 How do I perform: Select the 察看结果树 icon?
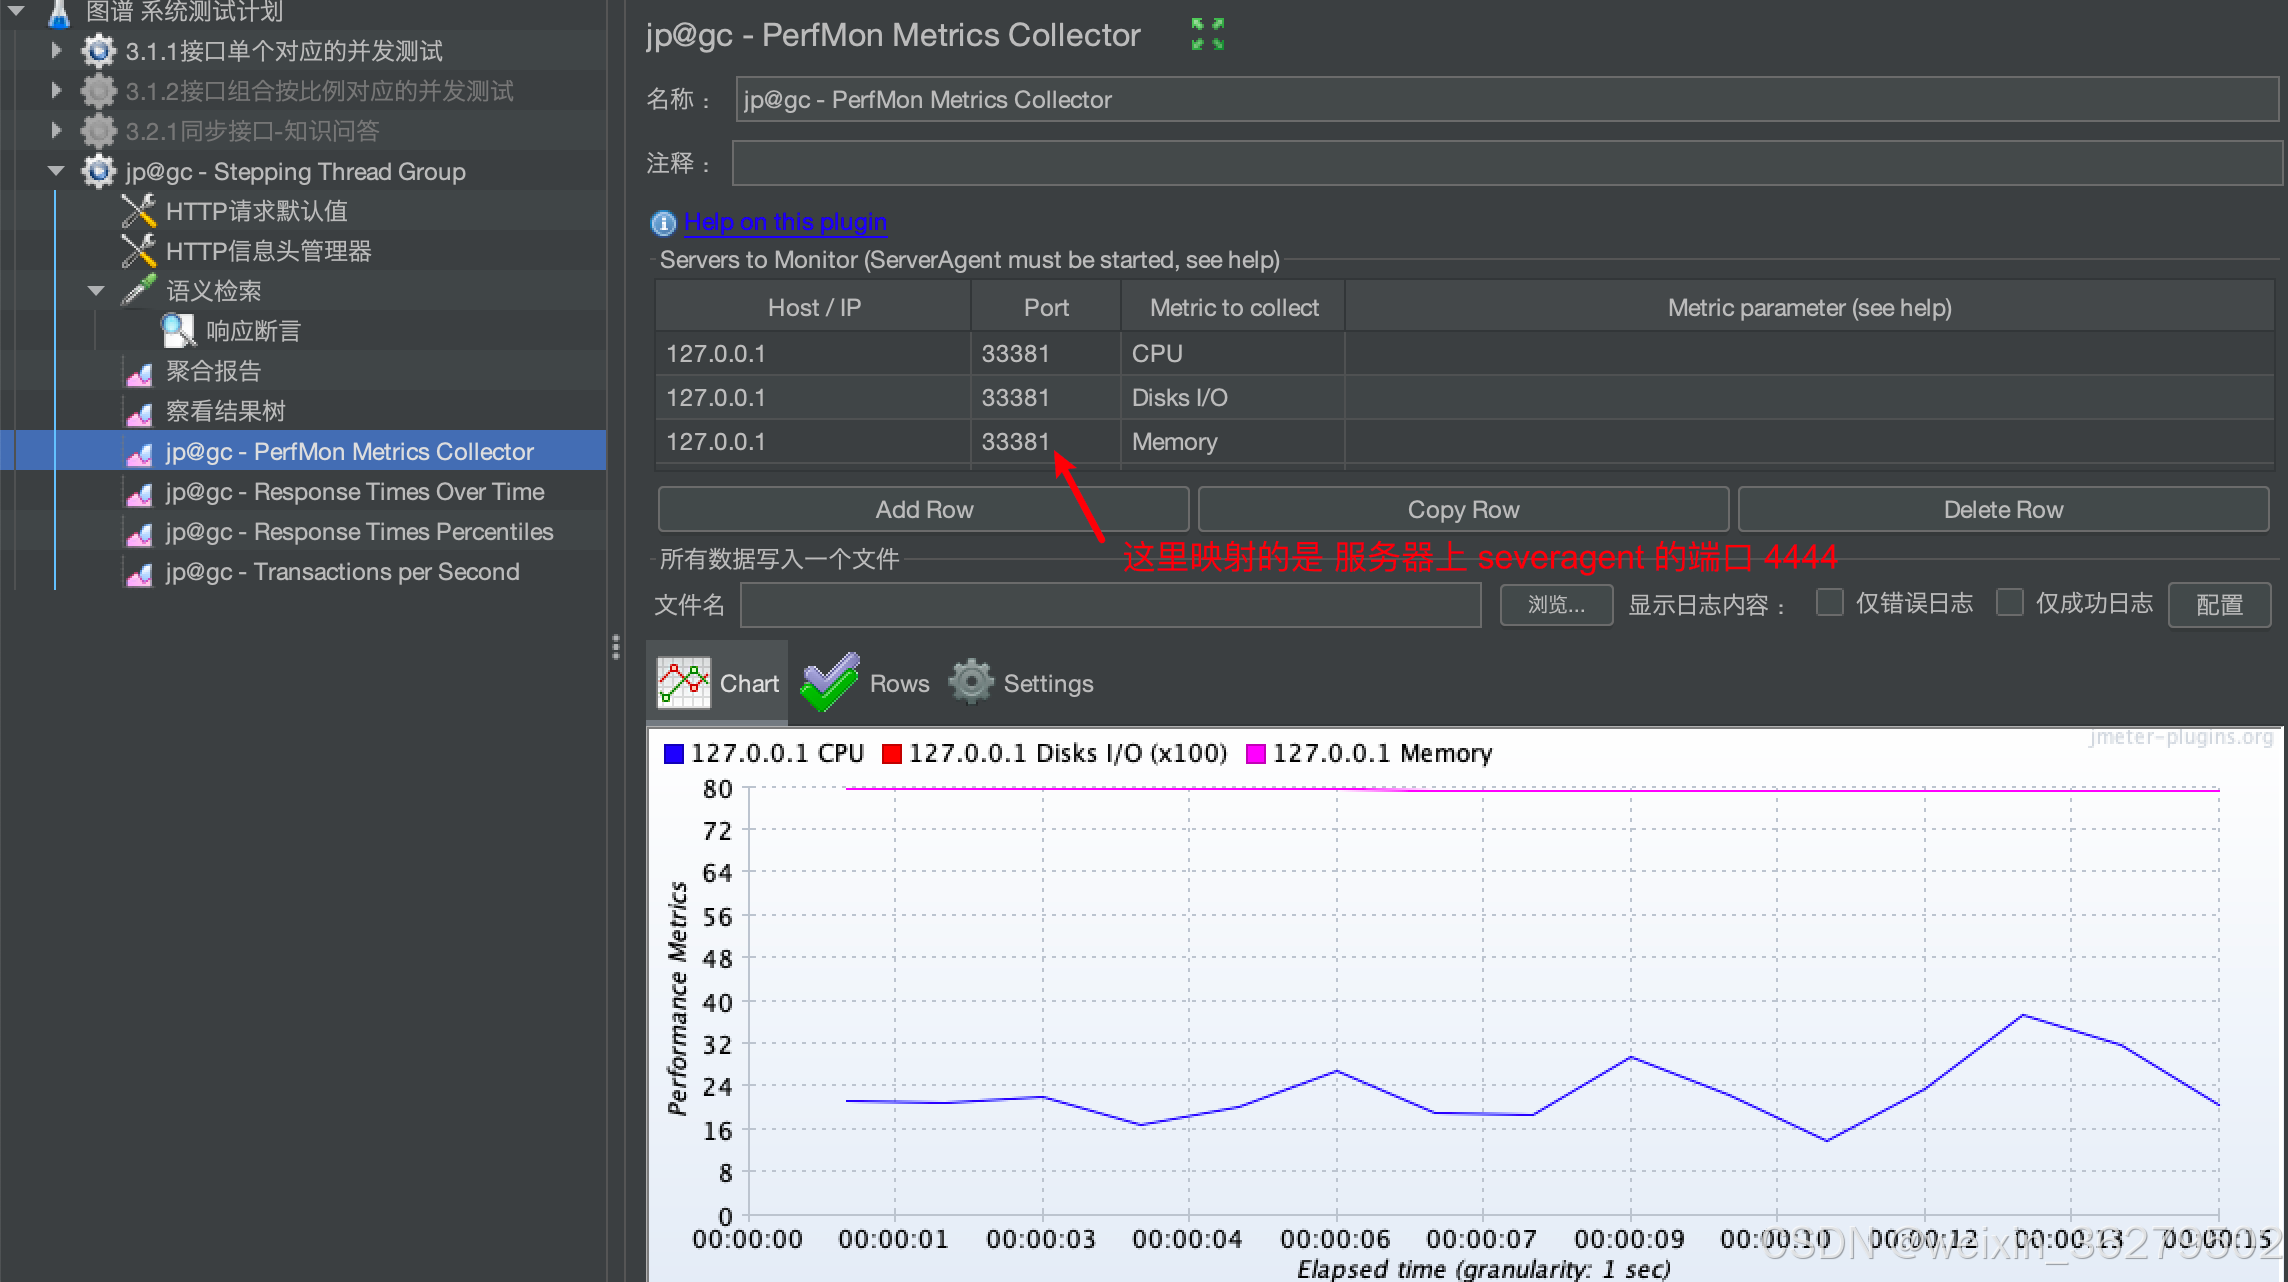(140, 410)
